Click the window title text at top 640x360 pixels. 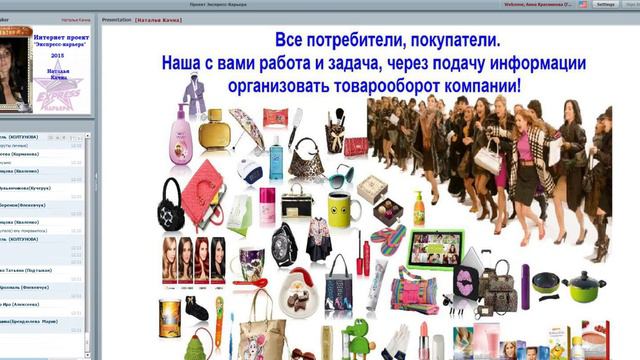(x=218, y=4)
